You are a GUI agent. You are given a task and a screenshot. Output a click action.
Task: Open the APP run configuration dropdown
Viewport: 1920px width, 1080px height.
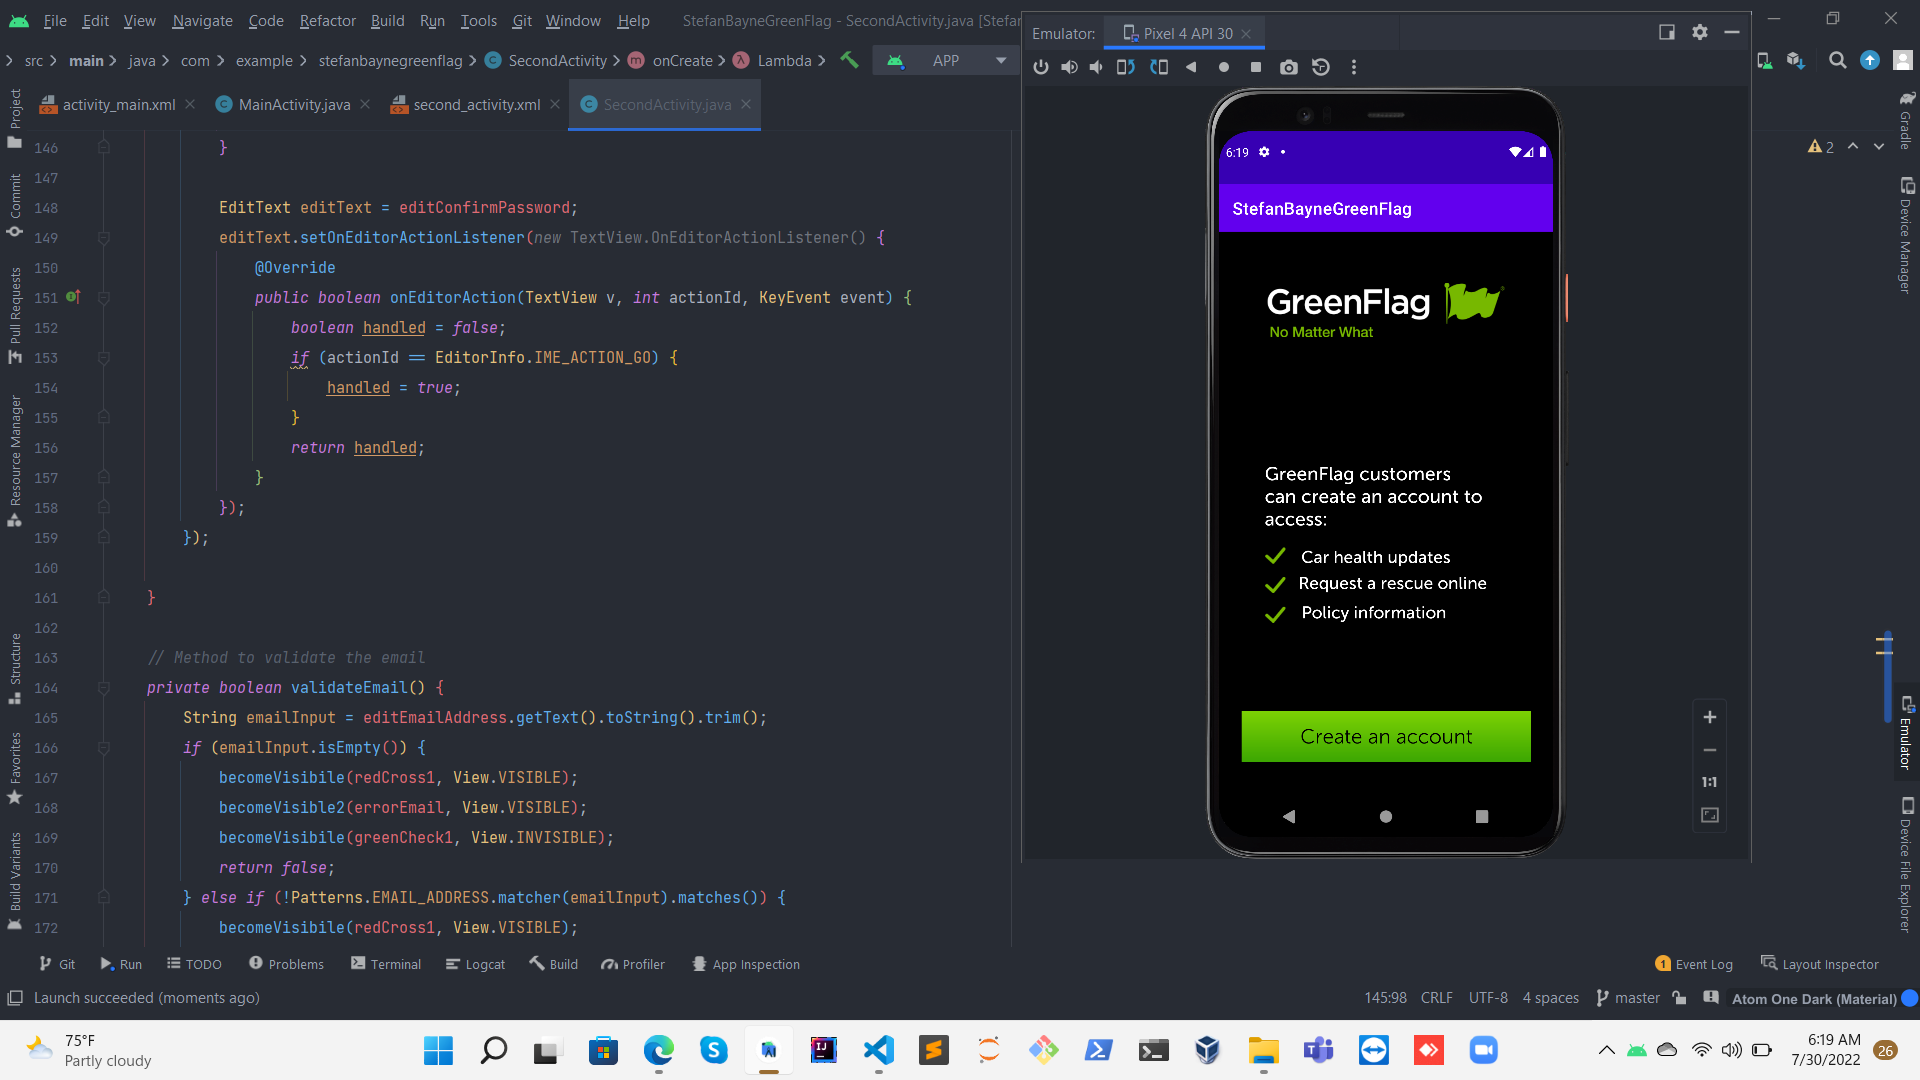tap(999, 60)
